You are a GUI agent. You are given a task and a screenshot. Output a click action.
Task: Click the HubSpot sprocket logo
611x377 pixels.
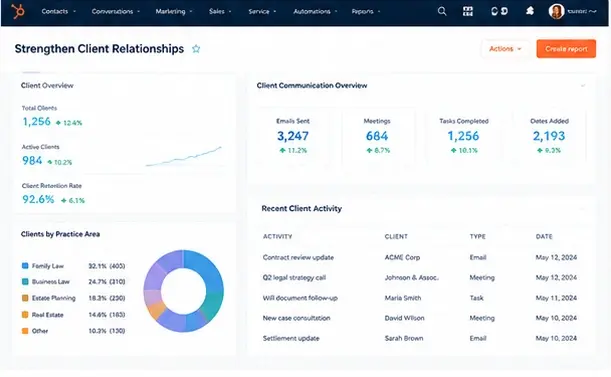(x=18, y=11)
